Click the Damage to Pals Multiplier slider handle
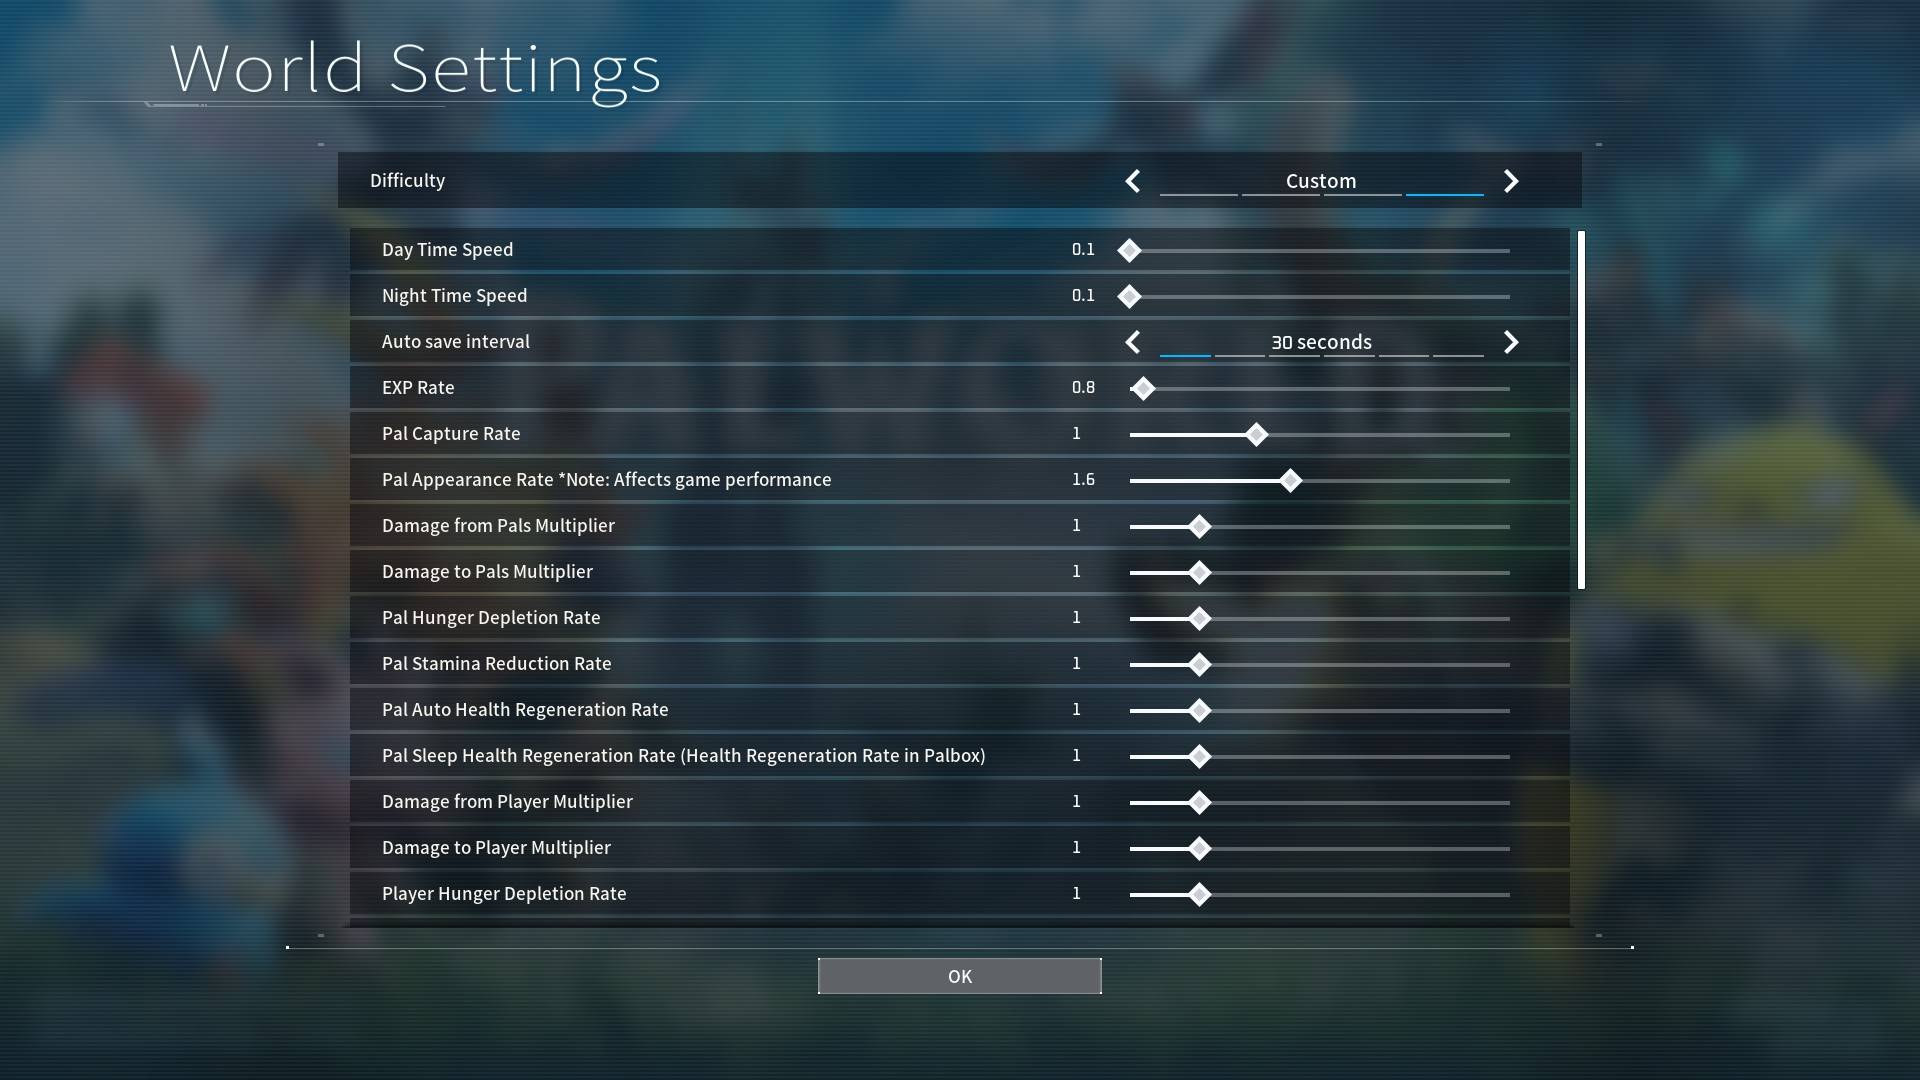Screen dimensions: 1920x1080 click(1199, 573)
